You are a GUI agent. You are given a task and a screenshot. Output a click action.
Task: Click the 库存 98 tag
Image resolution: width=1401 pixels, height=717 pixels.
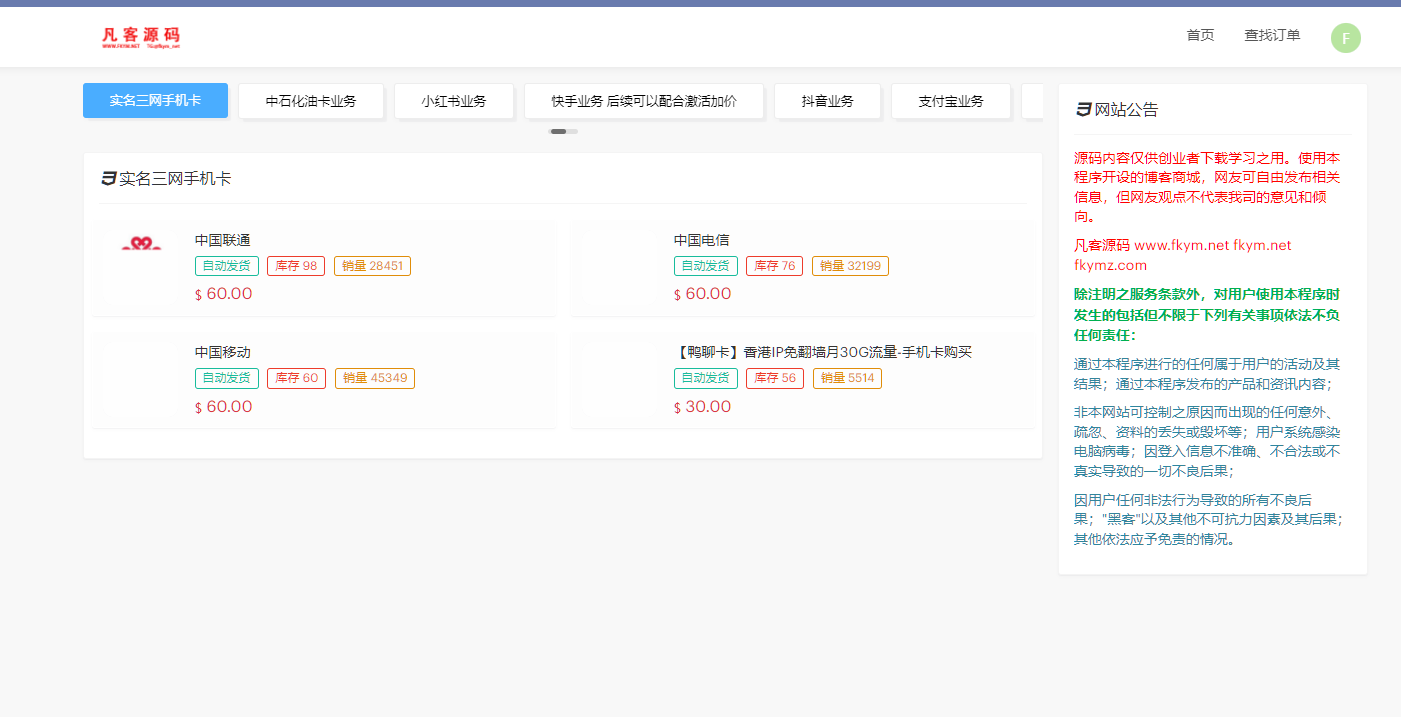tap(296, 266)
